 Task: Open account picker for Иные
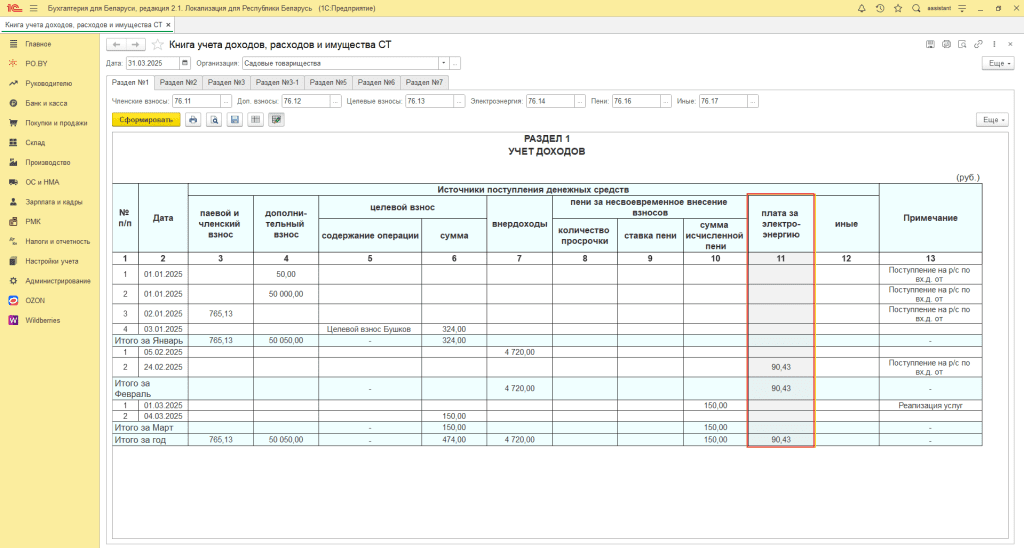tap(753, 101)
